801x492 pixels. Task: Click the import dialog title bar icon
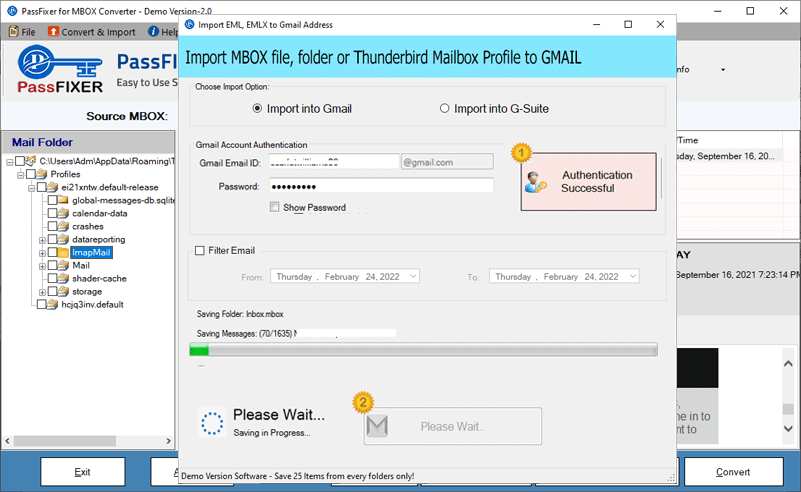coord(190,25)
